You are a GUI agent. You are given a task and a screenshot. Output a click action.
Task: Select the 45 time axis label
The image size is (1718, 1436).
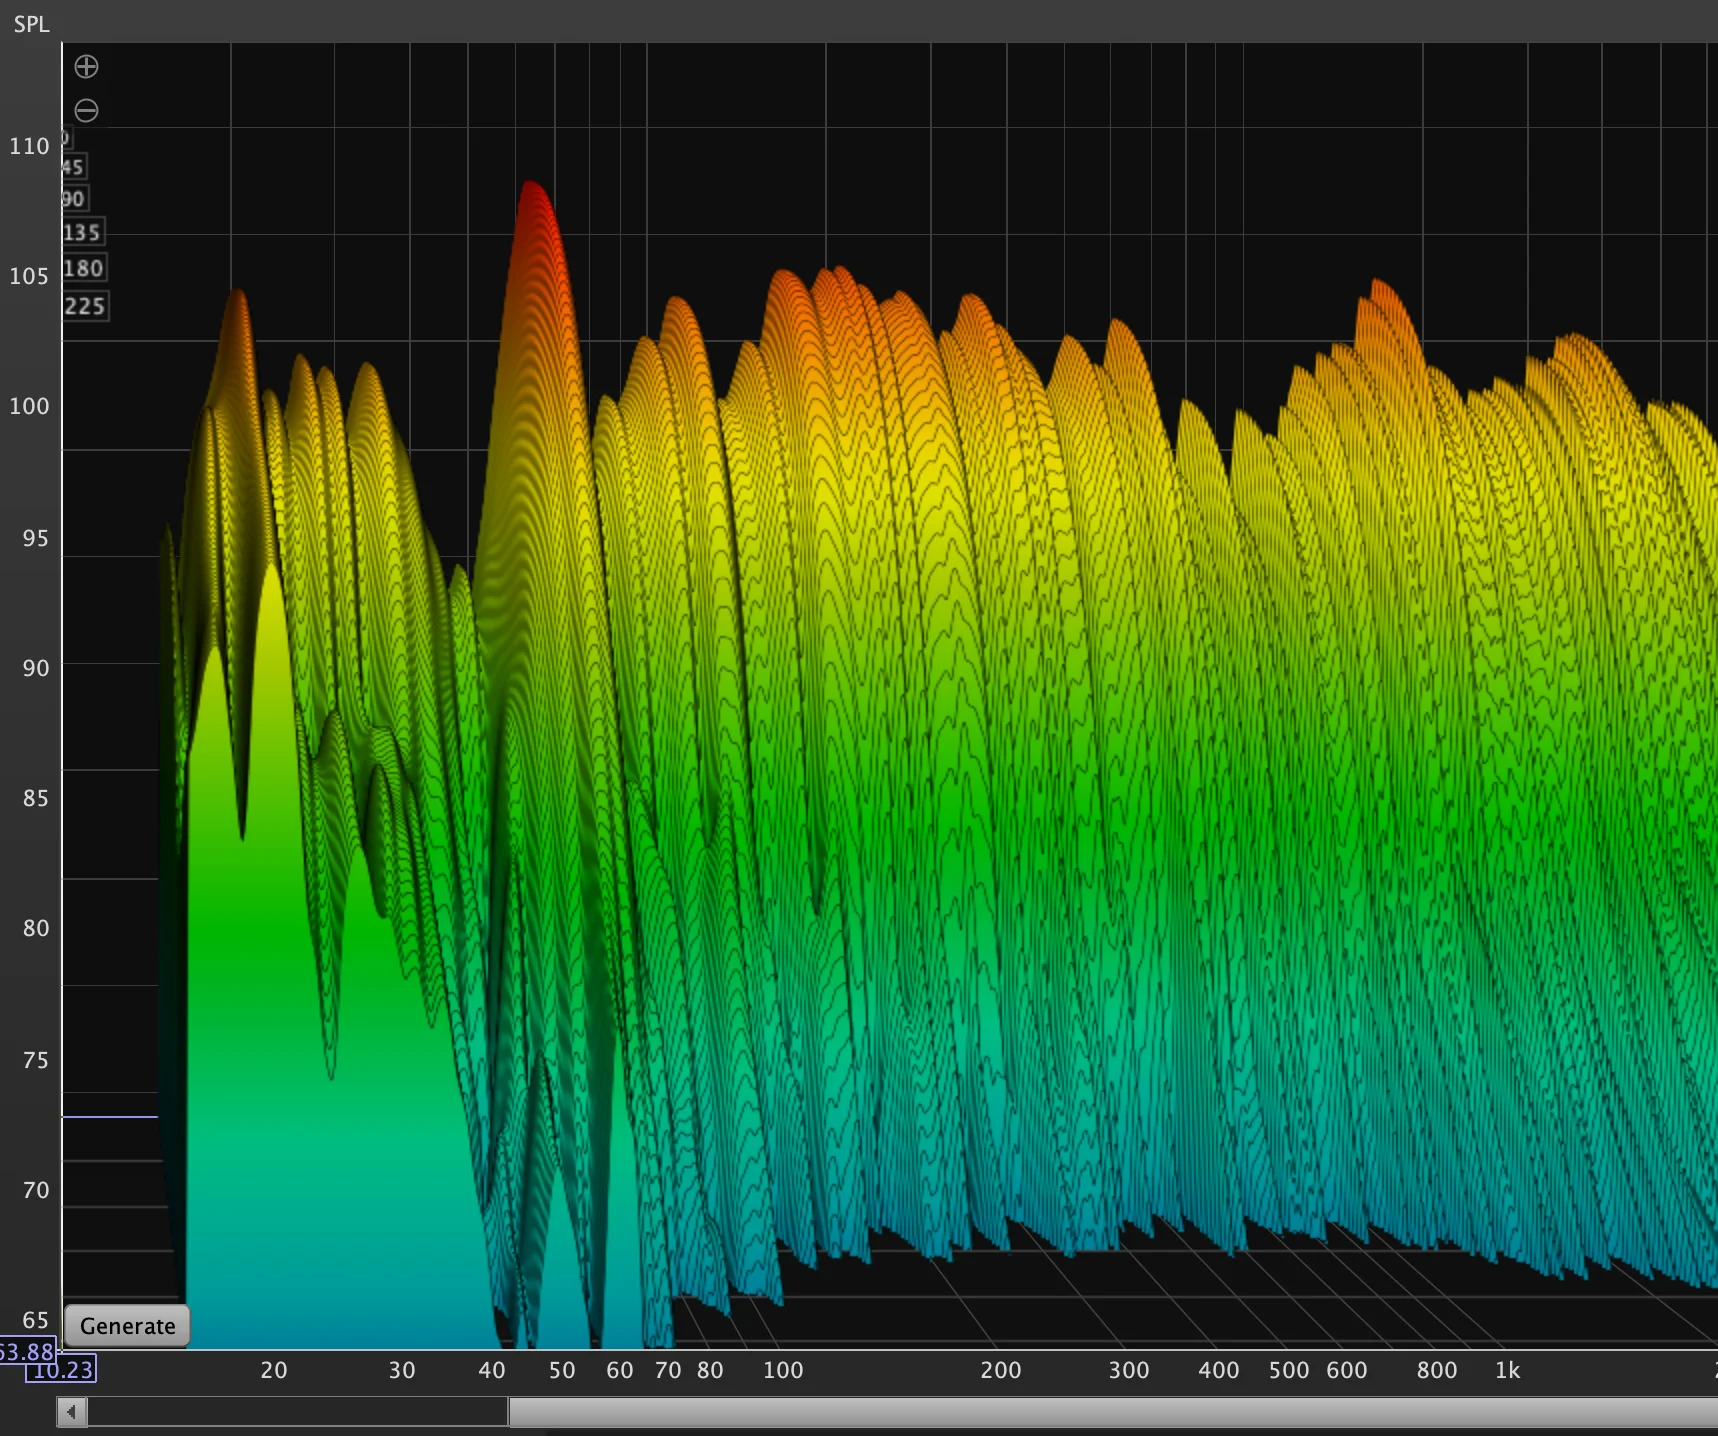[74, 167]
